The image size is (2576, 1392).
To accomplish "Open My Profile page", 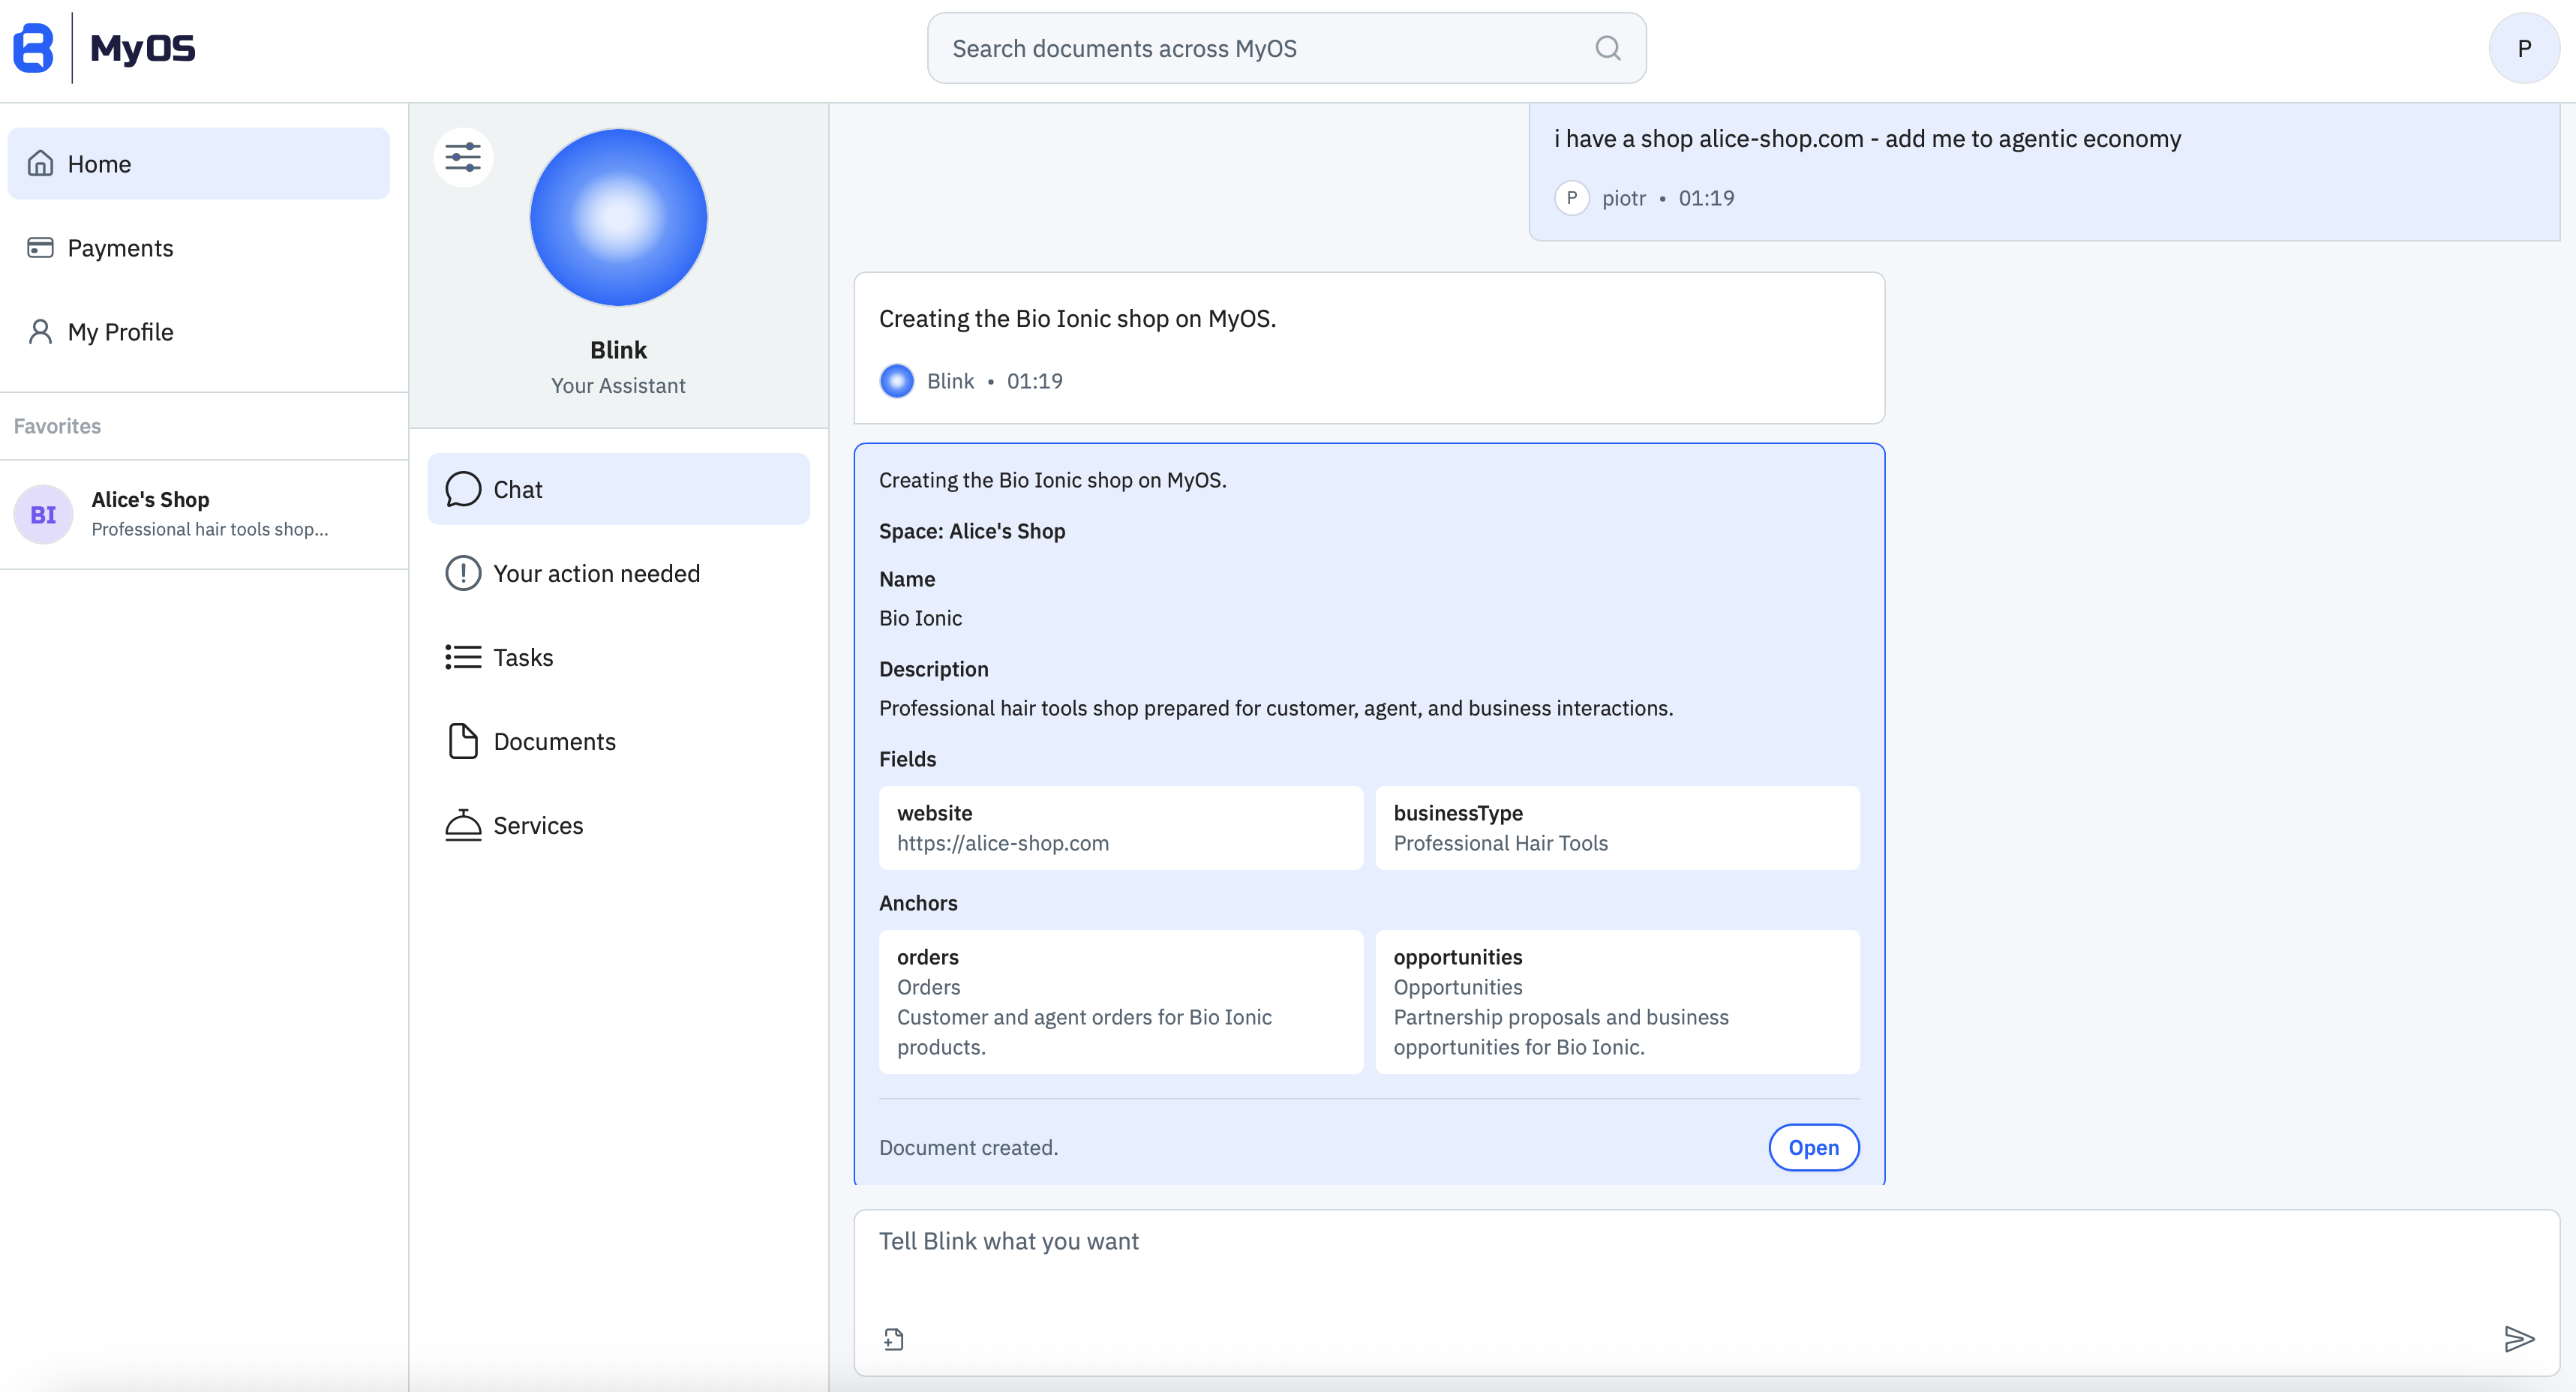I will pos(120,331).
